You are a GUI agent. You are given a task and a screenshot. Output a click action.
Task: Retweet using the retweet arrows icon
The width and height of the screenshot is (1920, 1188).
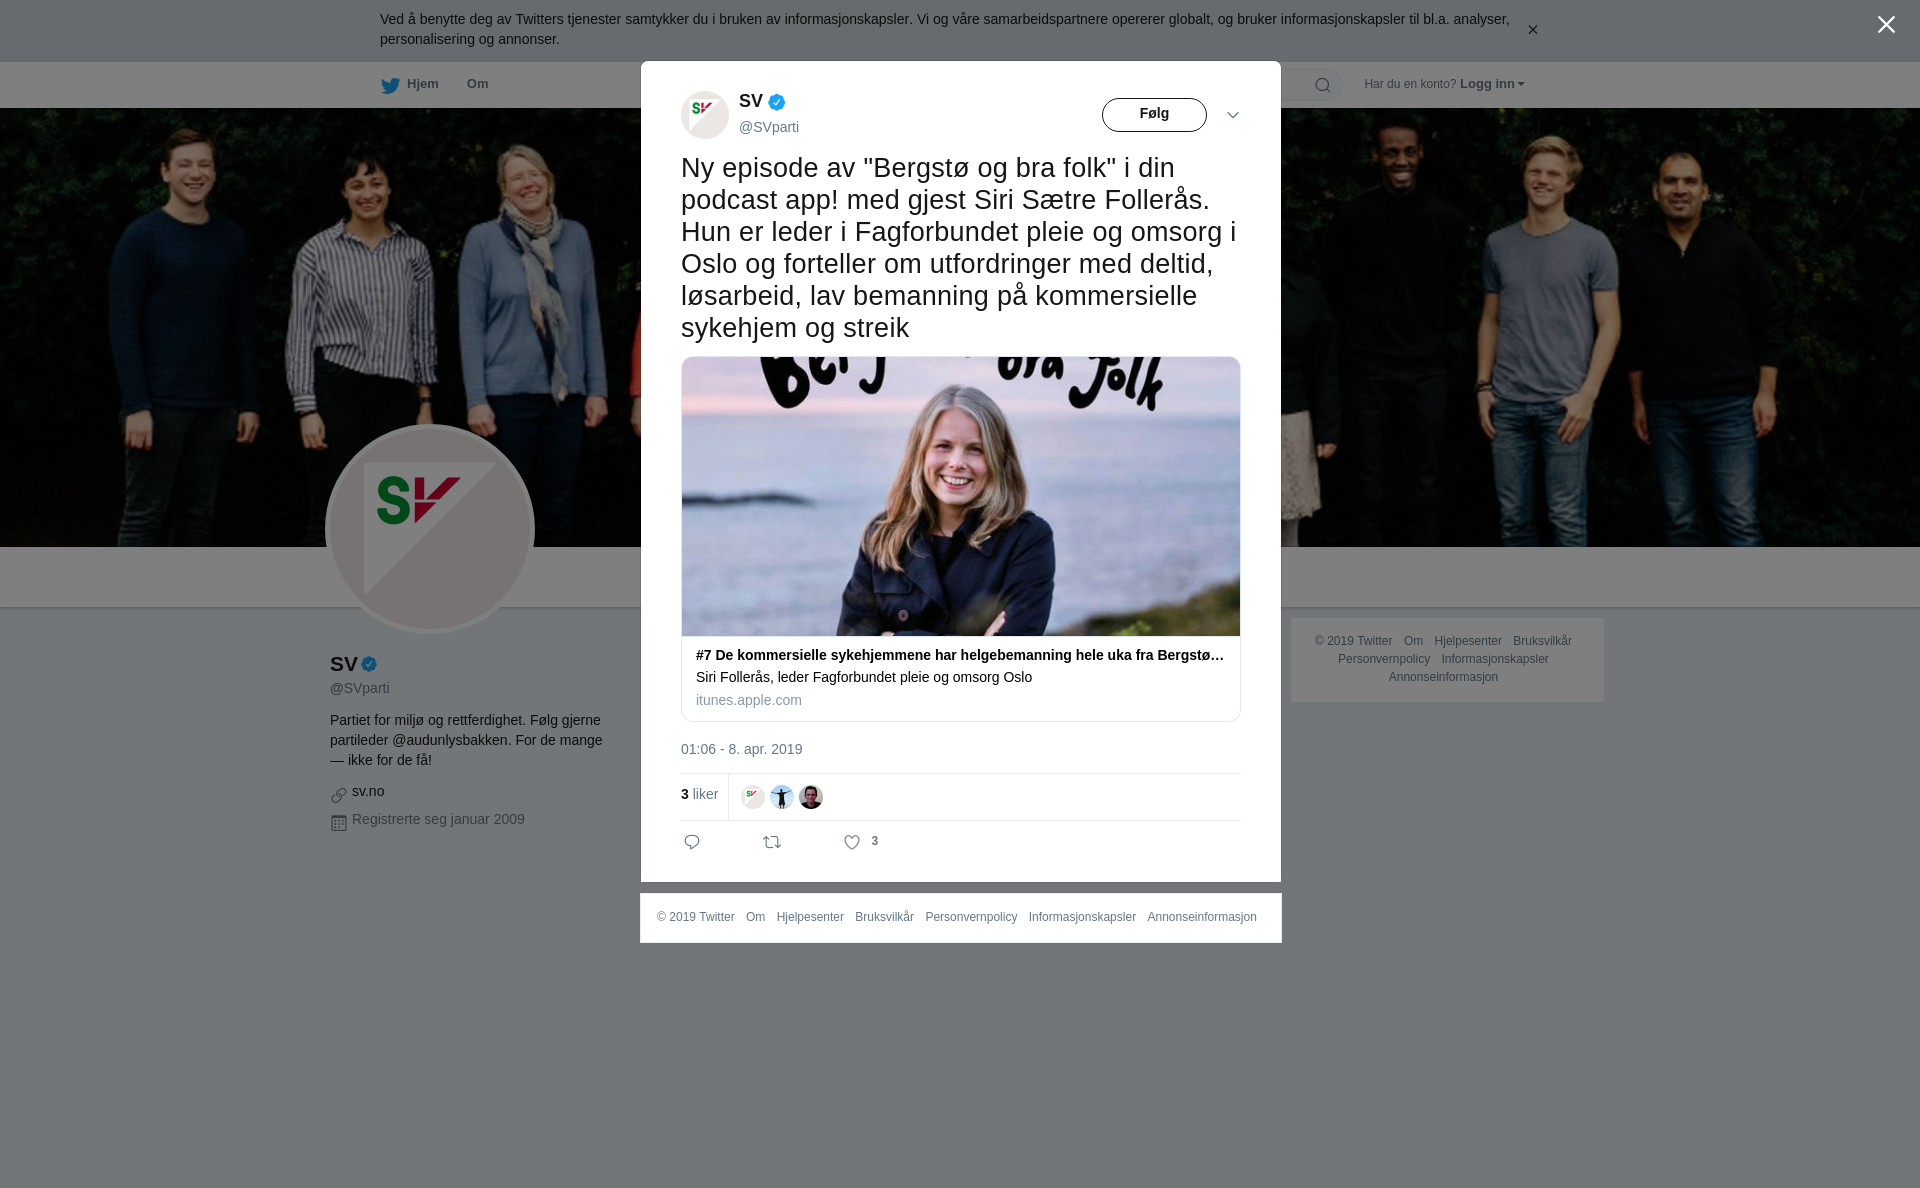coord(772,842)
